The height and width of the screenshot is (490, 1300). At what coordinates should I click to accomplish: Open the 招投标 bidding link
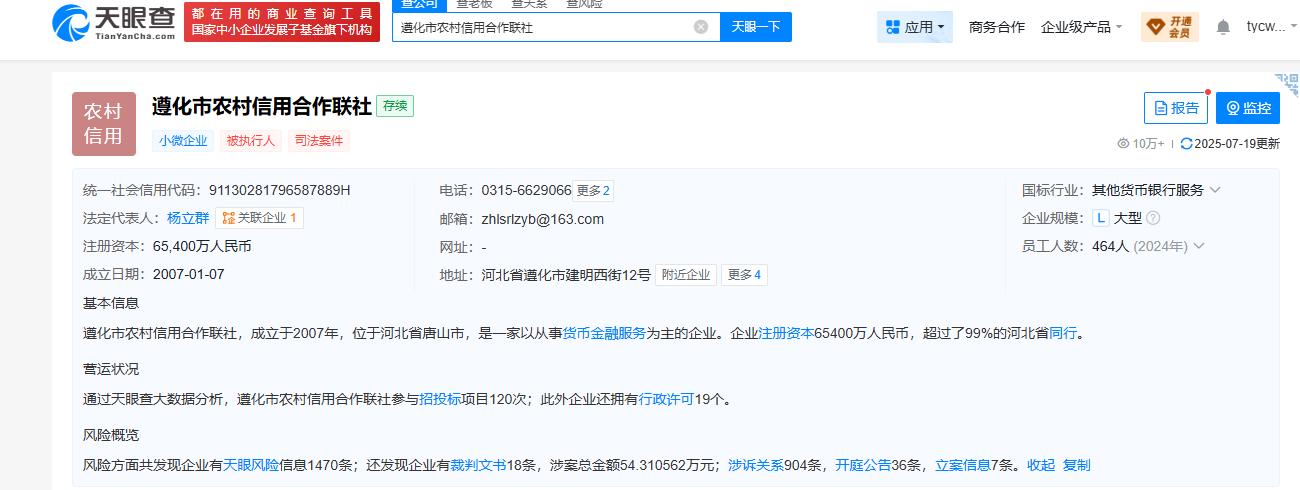tap(440, 399)
